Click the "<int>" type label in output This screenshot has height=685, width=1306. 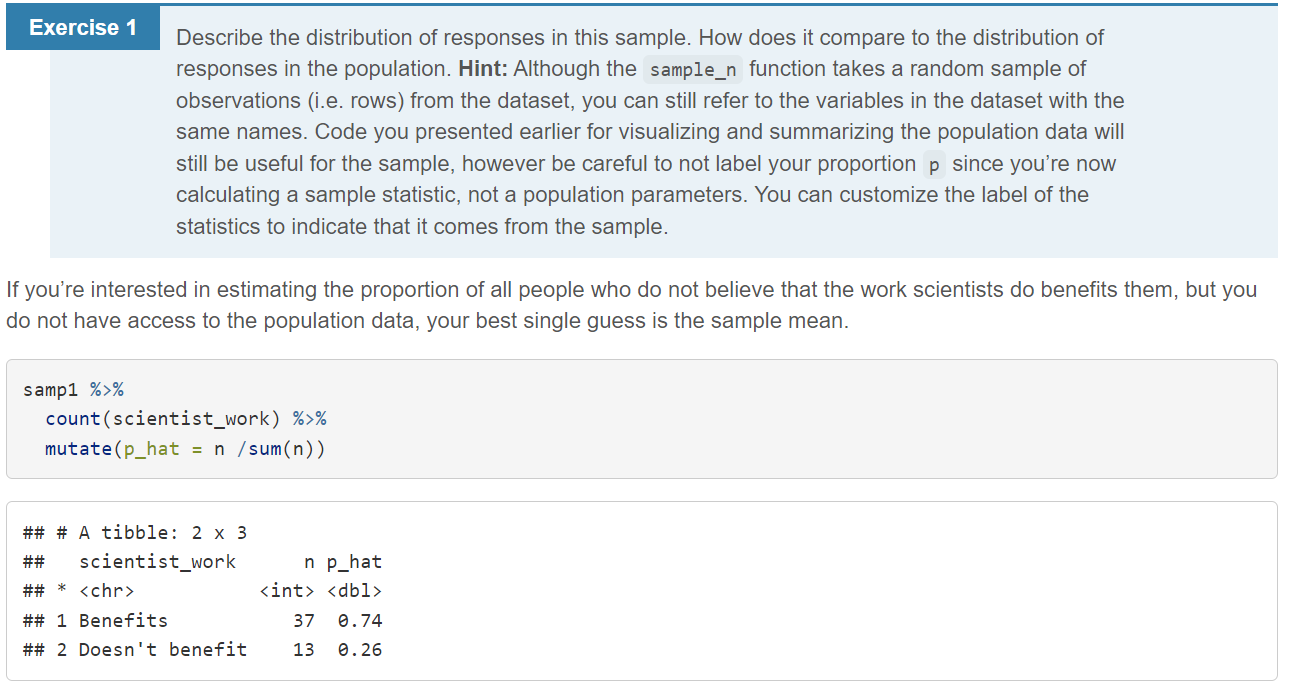[x=287, y=591]
